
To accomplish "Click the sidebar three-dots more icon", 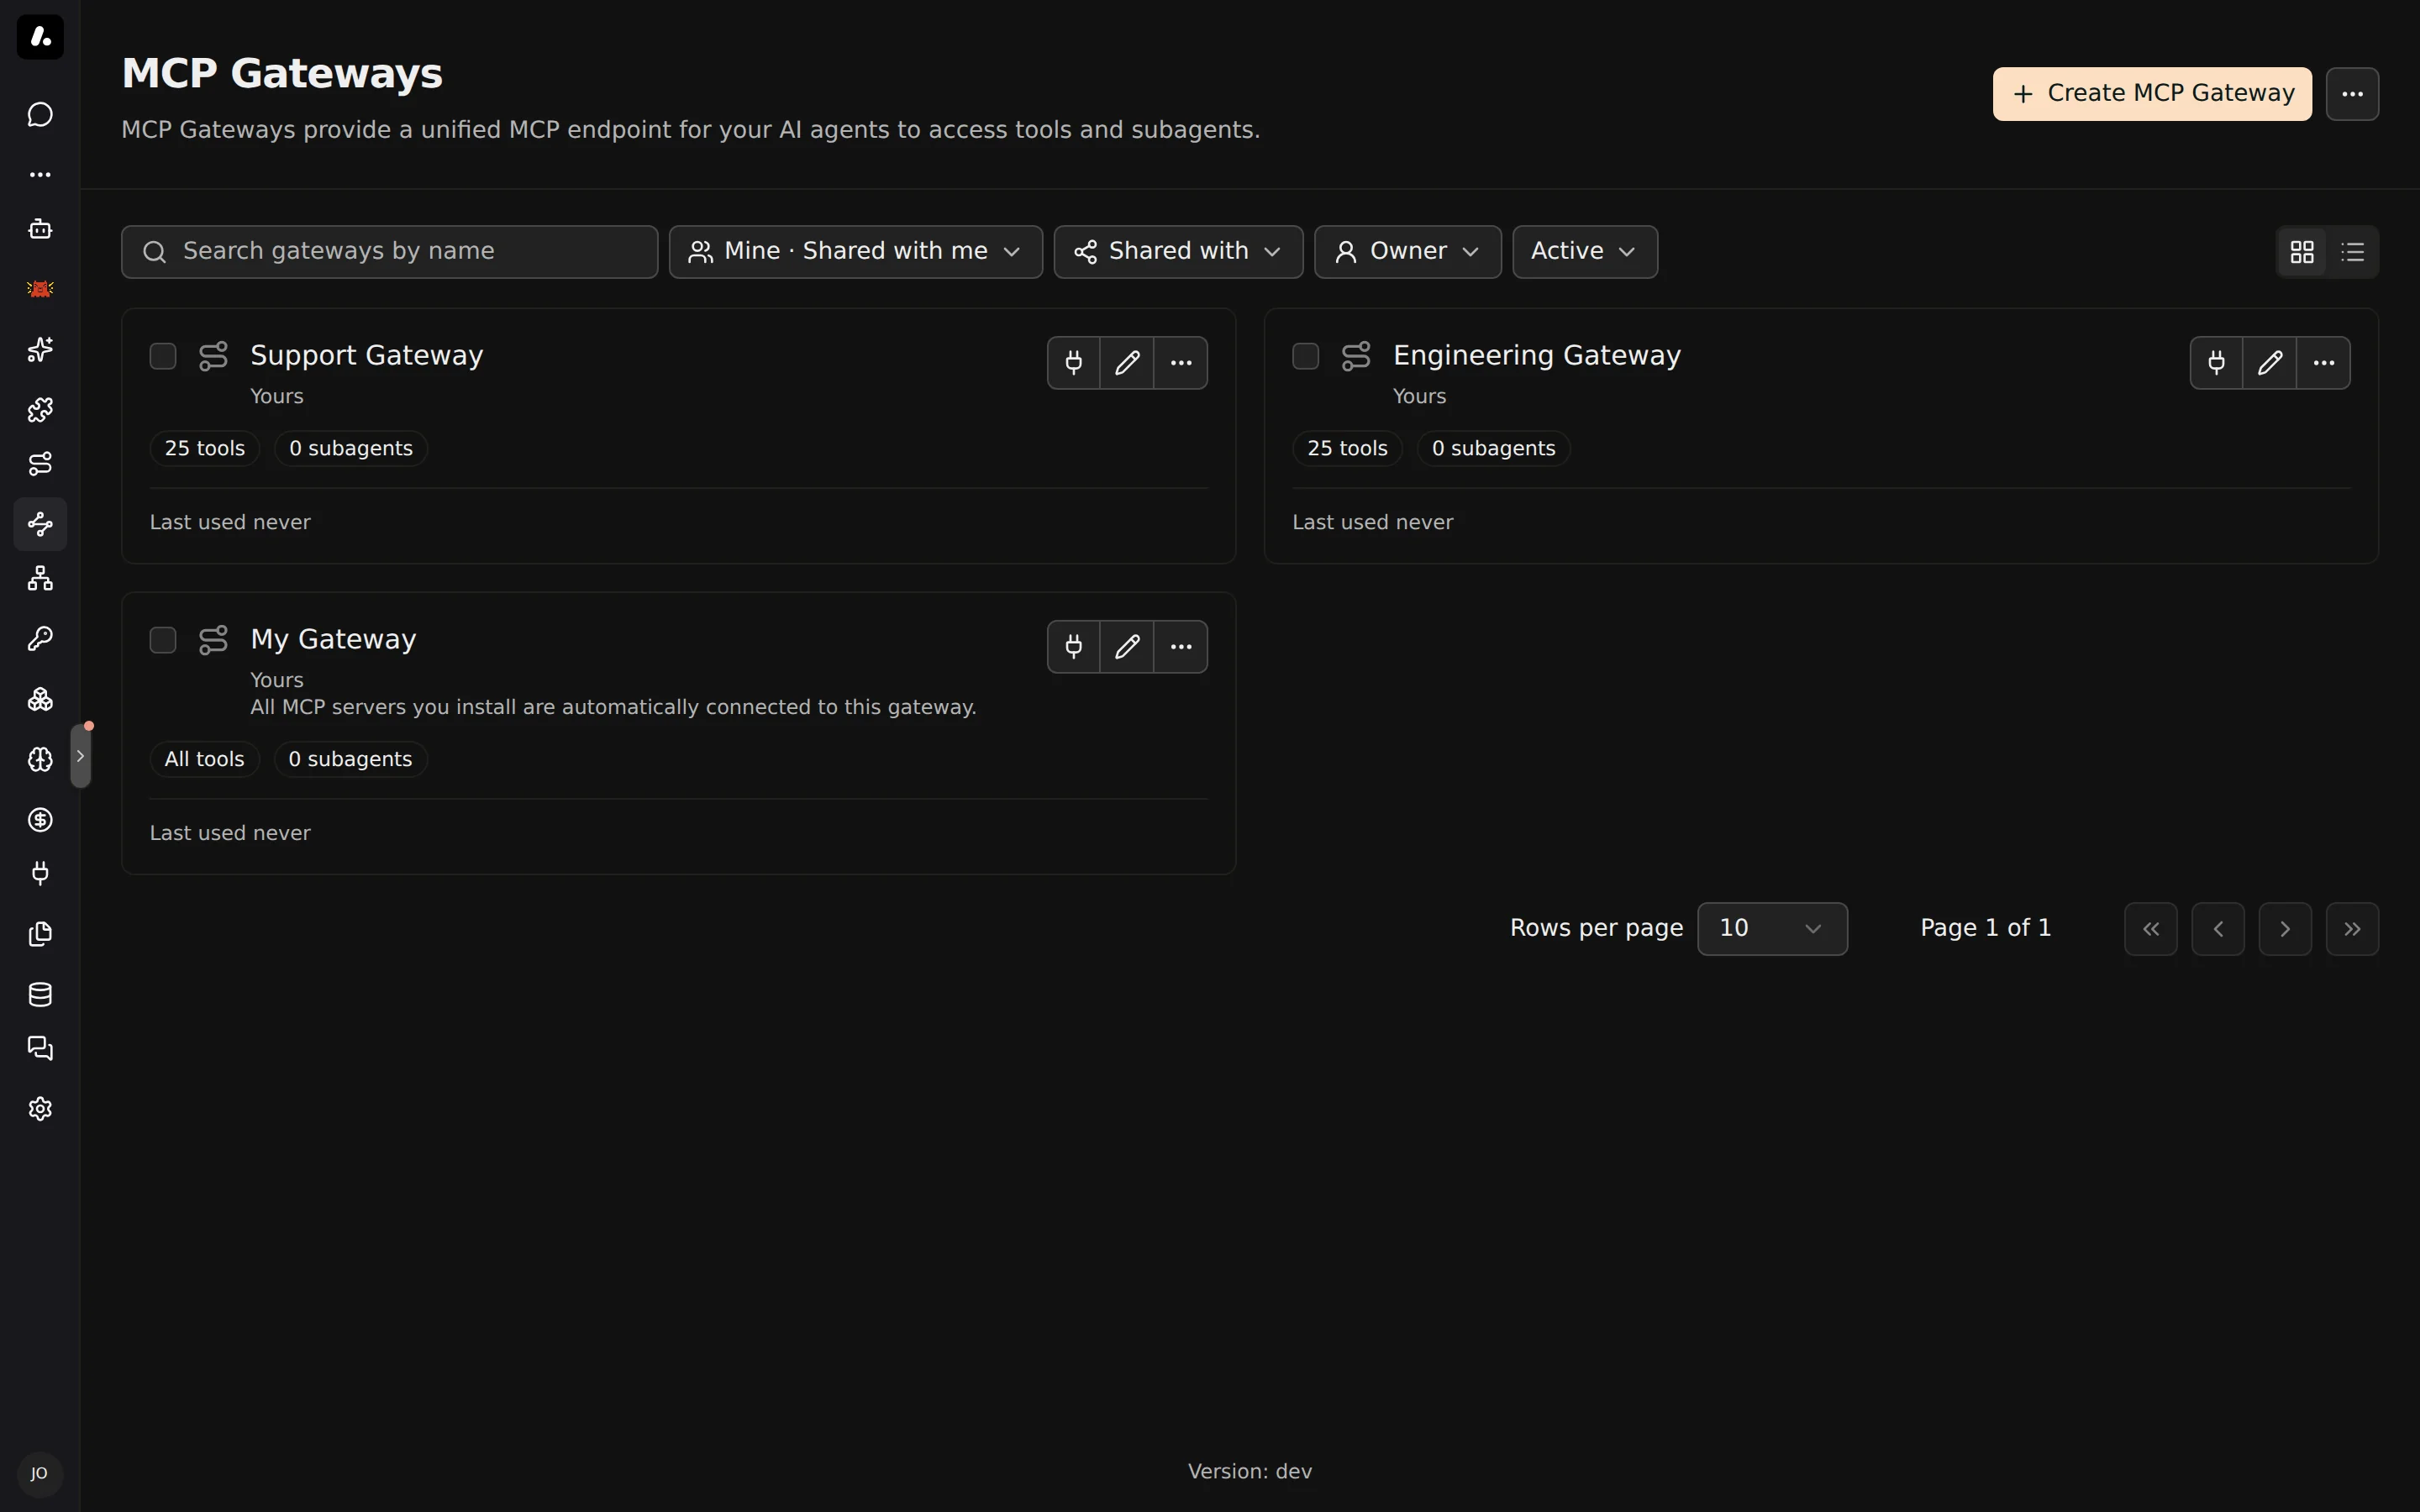I will tap(40, 175).
